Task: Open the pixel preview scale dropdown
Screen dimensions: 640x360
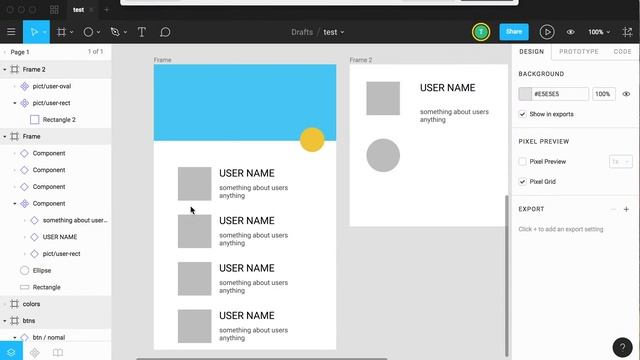Action: (621, 162)
